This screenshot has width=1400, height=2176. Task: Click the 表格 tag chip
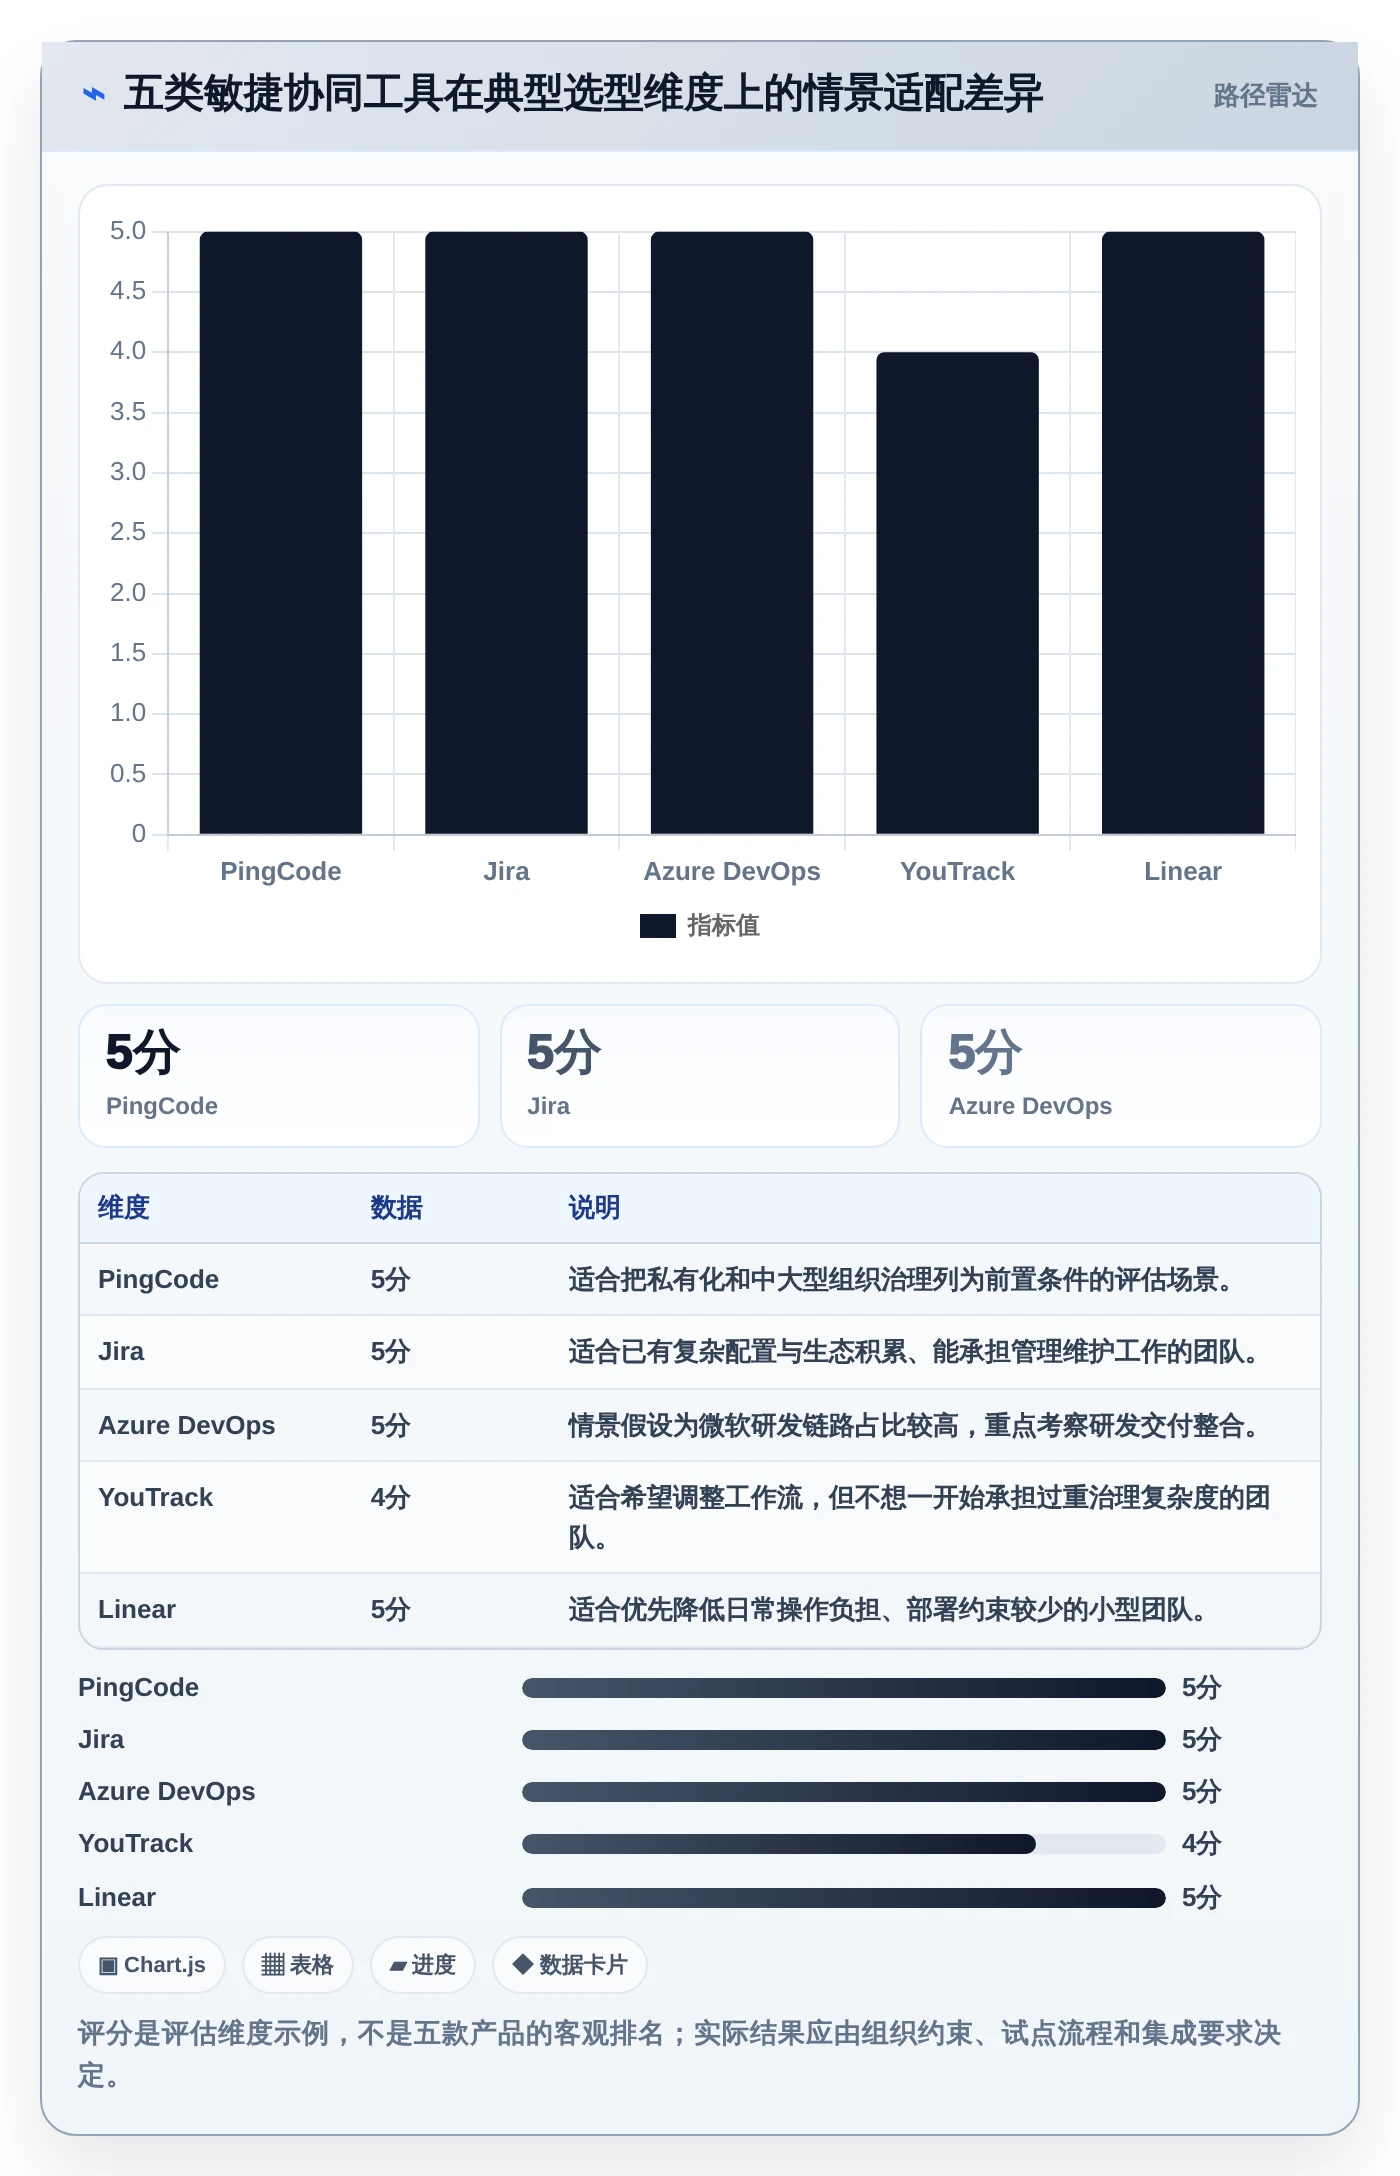pos(297,1965)
